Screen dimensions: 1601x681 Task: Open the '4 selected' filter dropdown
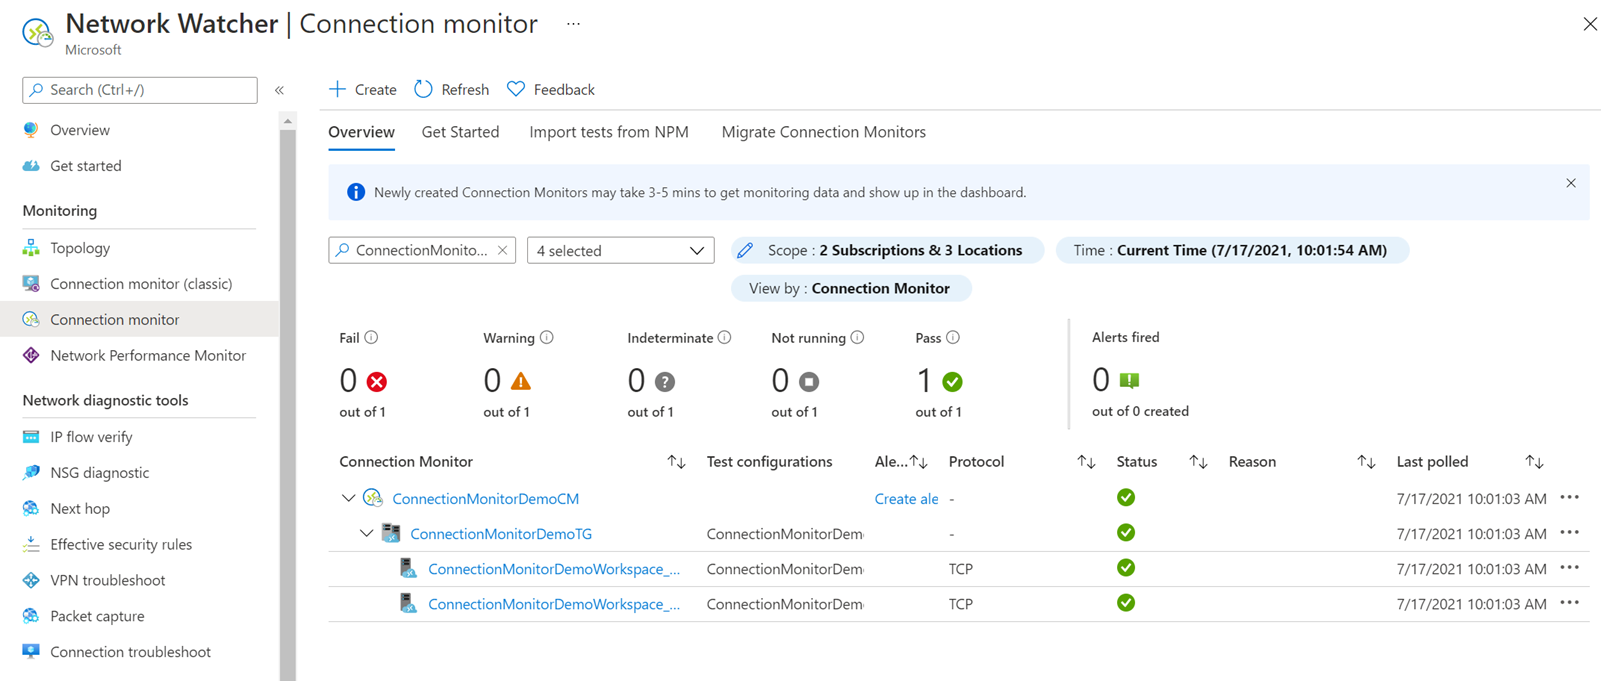tap(620, 250)
